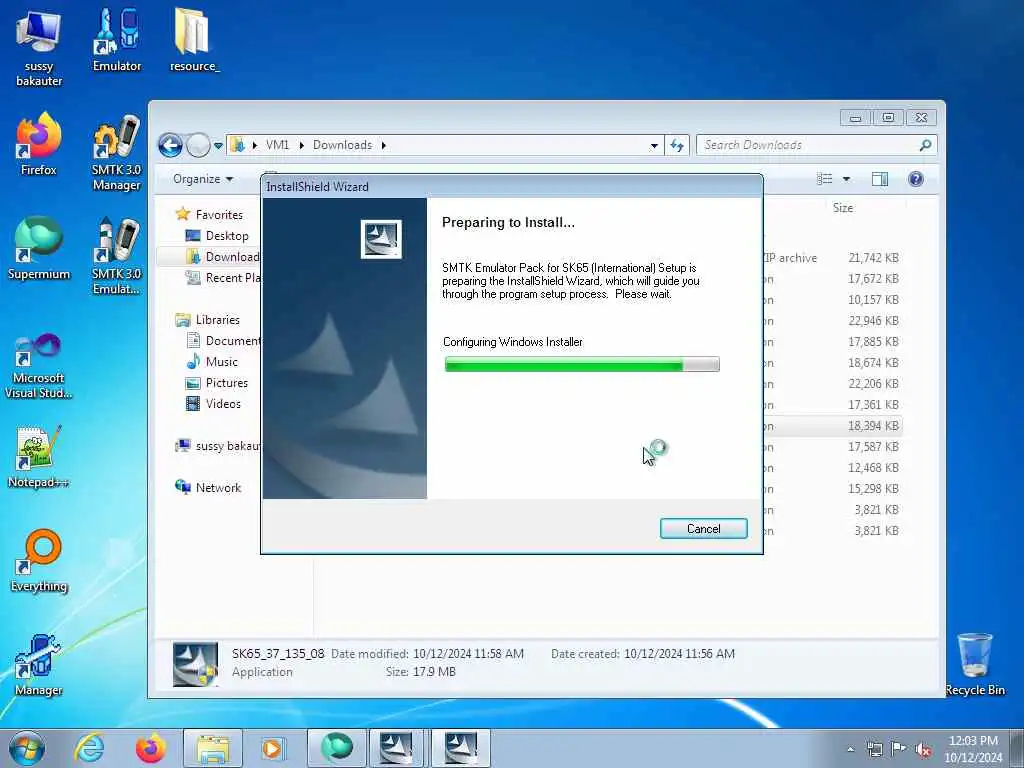Viewport: 1024px width, 768px height.
Task: Open the network tray icon
Action: pyautogui.click(x=874, y=749)
